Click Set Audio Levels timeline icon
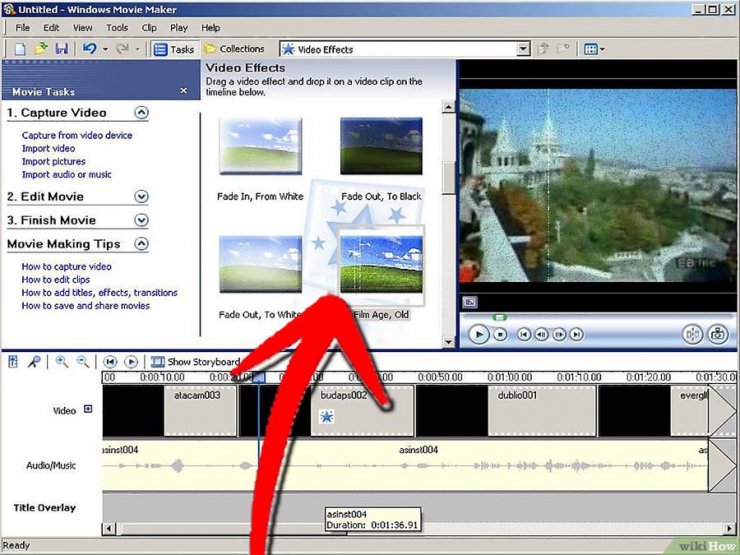740x555 pixels. 13,362
